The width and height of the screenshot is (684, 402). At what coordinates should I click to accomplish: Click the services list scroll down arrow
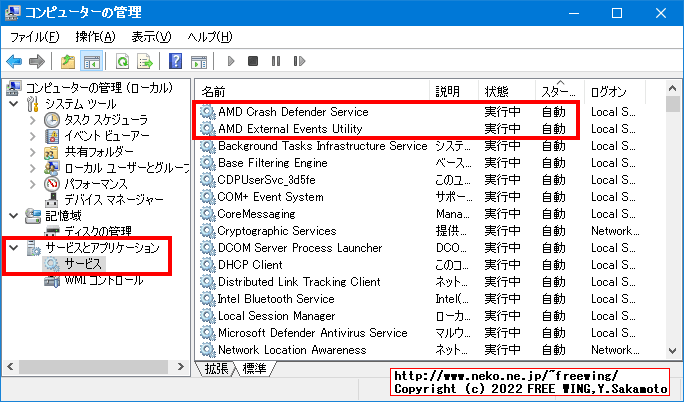(673, 351)
